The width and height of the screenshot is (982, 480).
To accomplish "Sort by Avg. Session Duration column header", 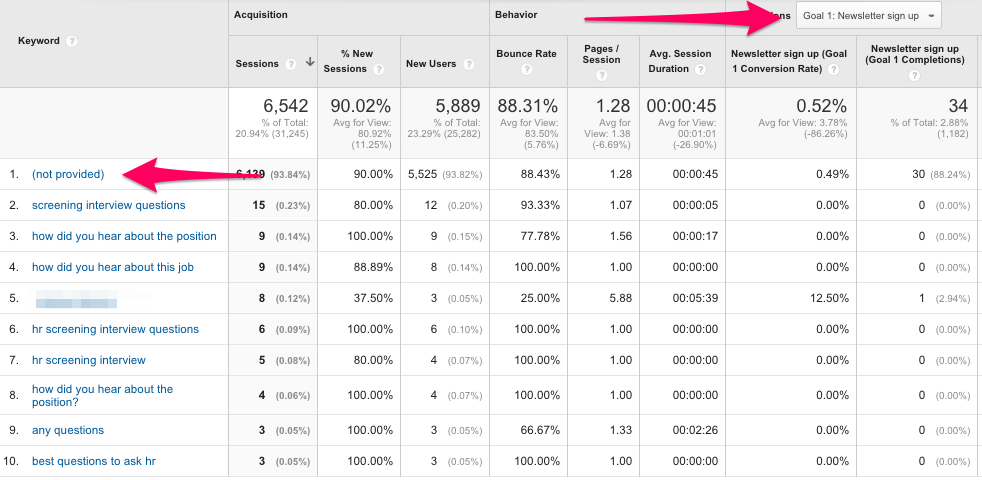I will (680, 61).
